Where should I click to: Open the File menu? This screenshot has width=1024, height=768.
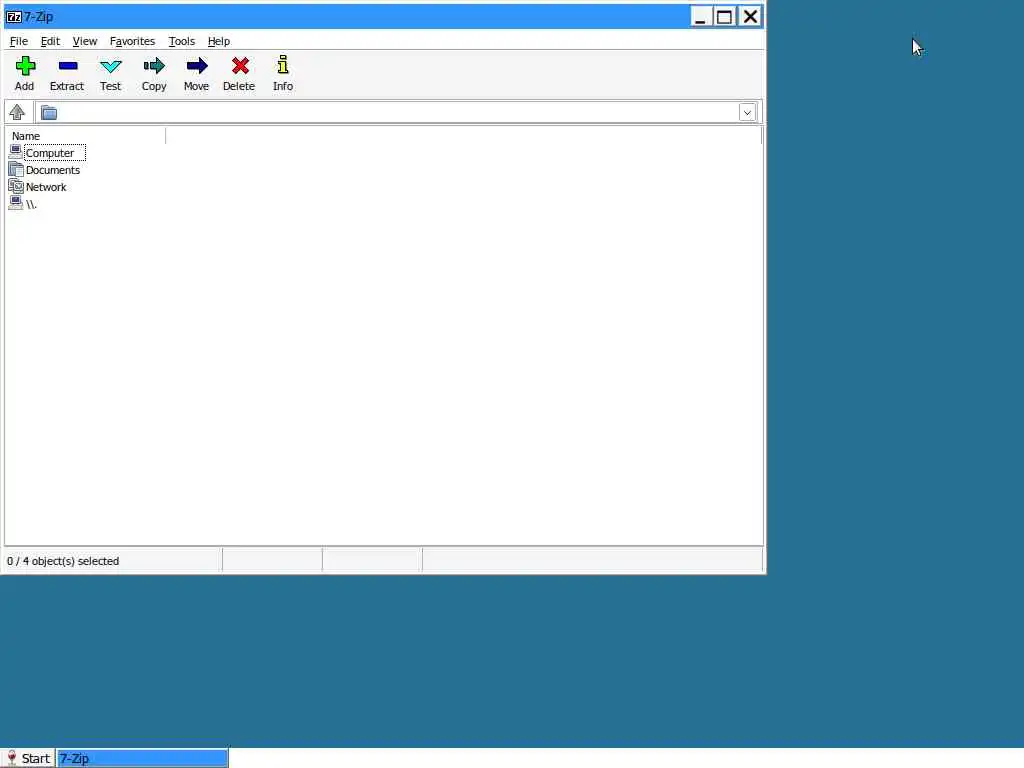pyautogui.click(x=18, y=41)
